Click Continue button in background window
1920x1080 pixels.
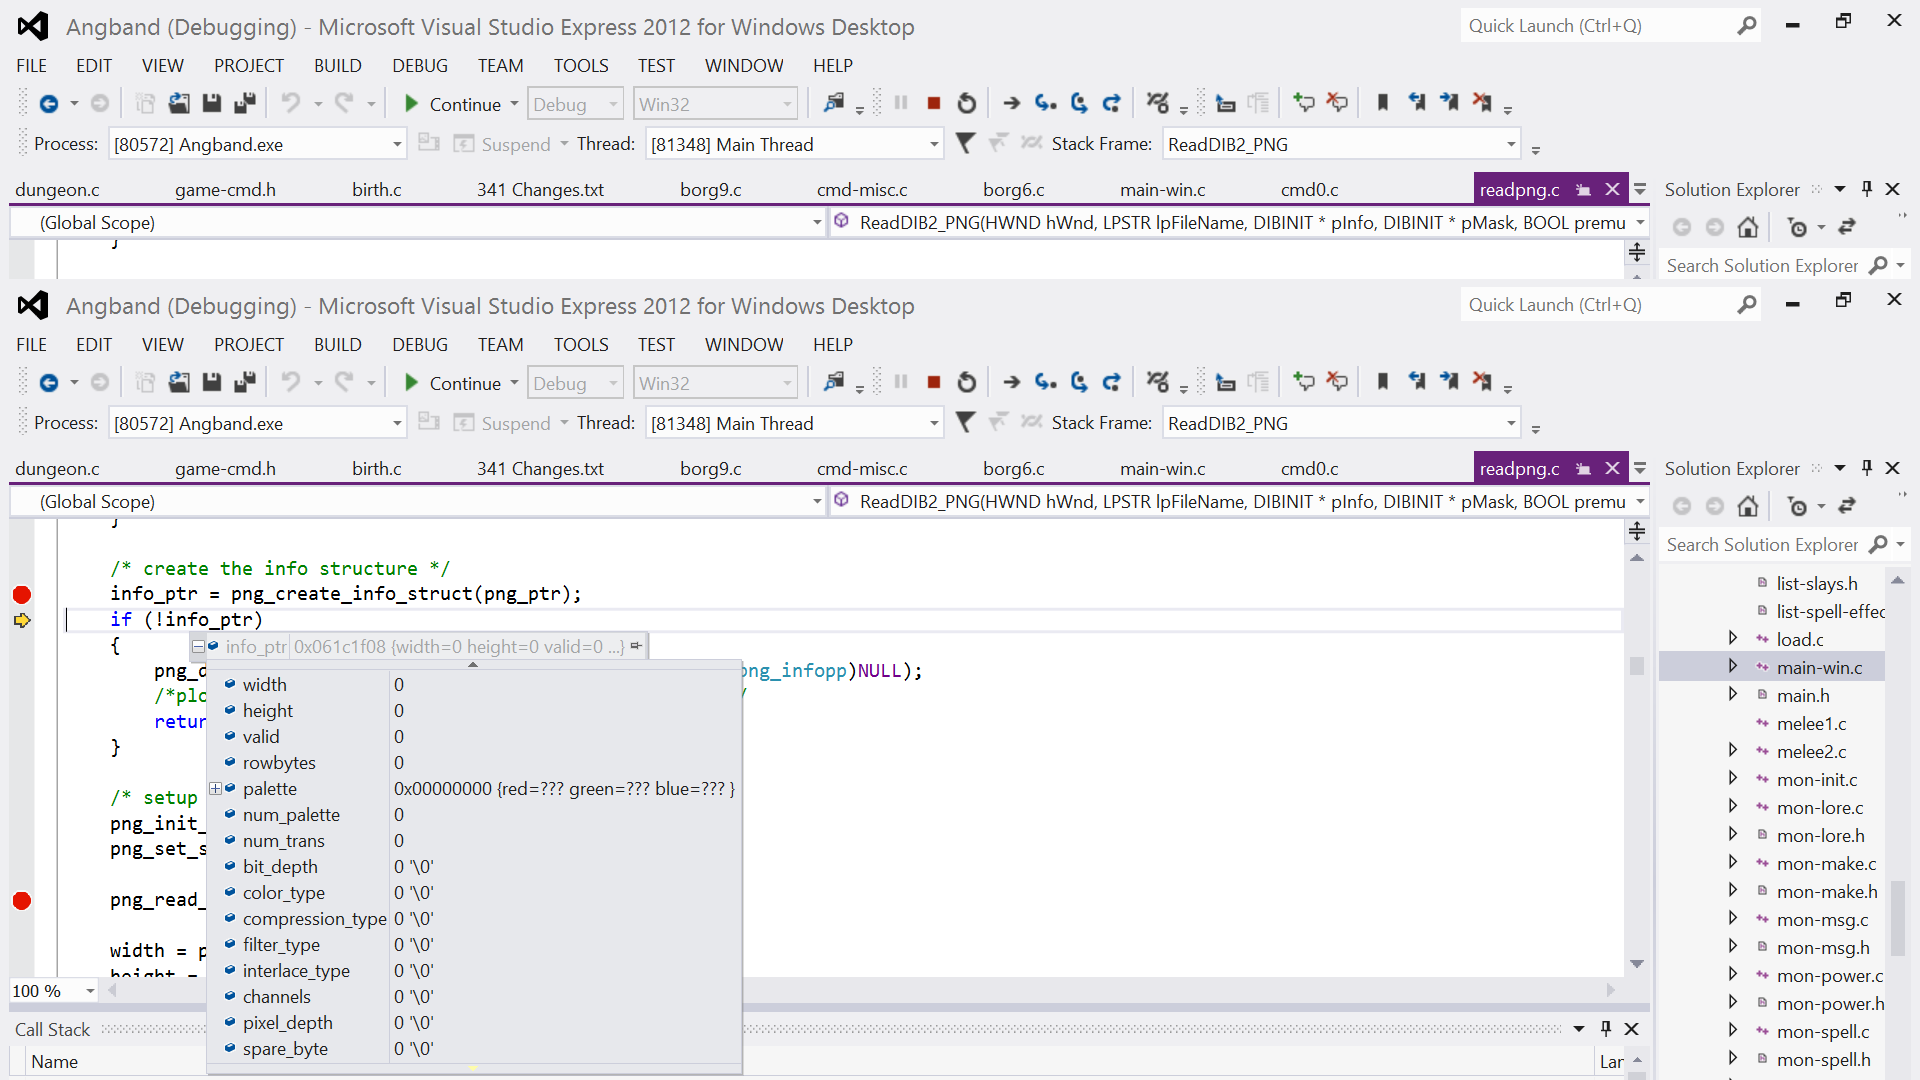pyautogui.click(x=453, y=104)
